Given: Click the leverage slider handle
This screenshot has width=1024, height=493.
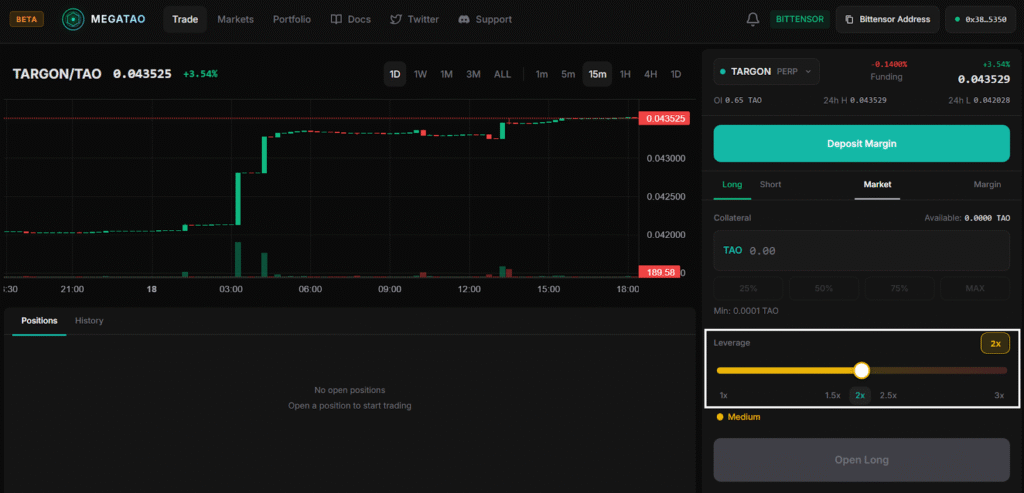Looking at the screenshot, I should pyautogui.click(x=862, y=370).
